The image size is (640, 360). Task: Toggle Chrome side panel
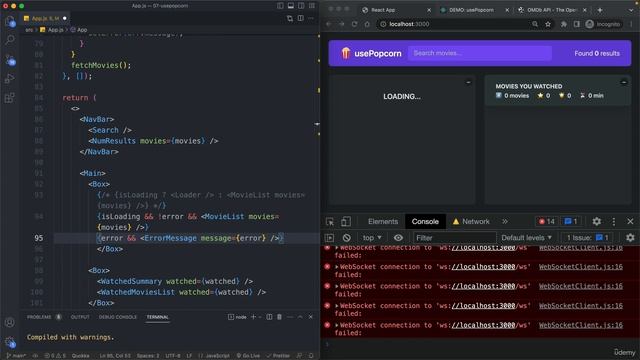(576, 24)
